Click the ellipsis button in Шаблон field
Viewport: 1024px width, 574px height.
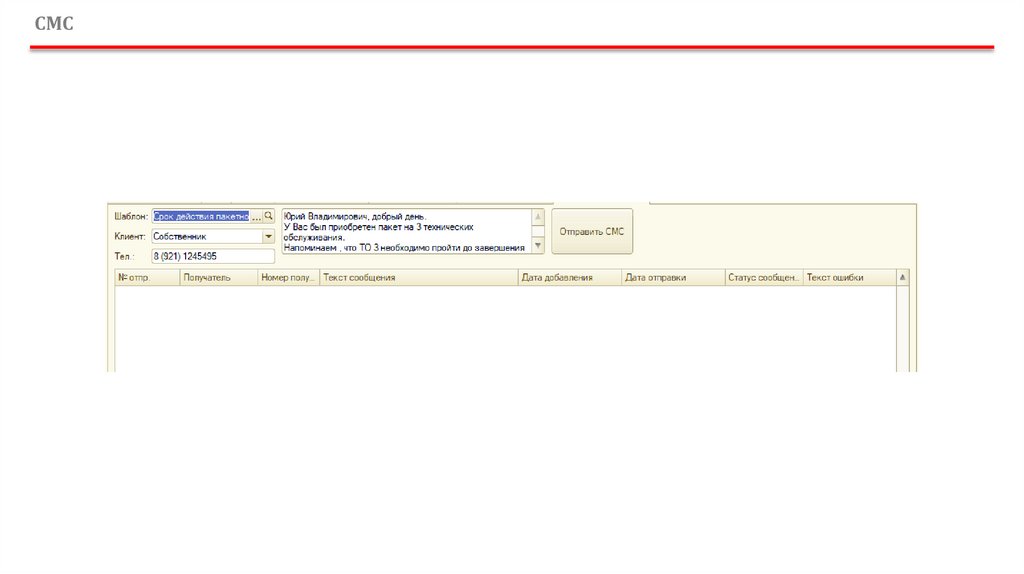pyautogui.click(x=256, y=216)
